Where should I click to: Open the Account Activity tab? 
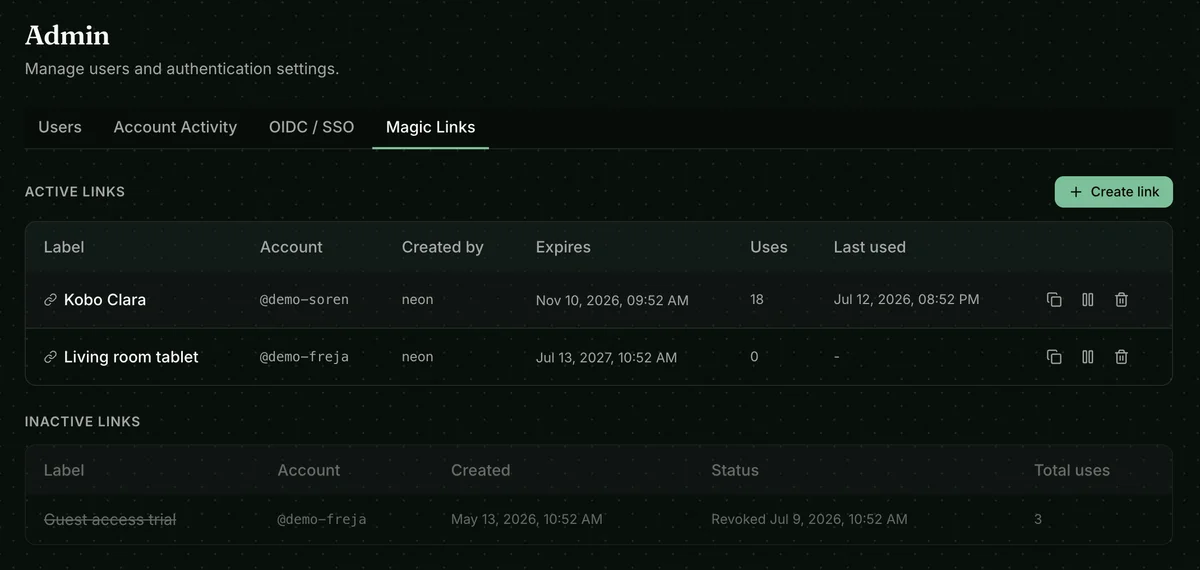[x=175, y=127]
